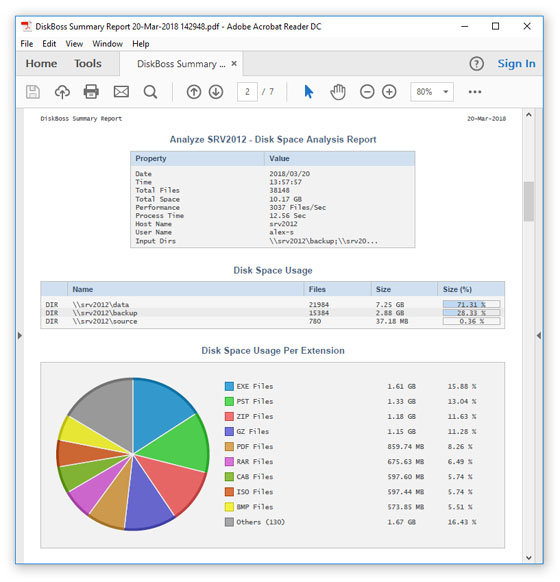Click the page number input field
This screenshot has height=582, width=560.
tap(247, 92)
